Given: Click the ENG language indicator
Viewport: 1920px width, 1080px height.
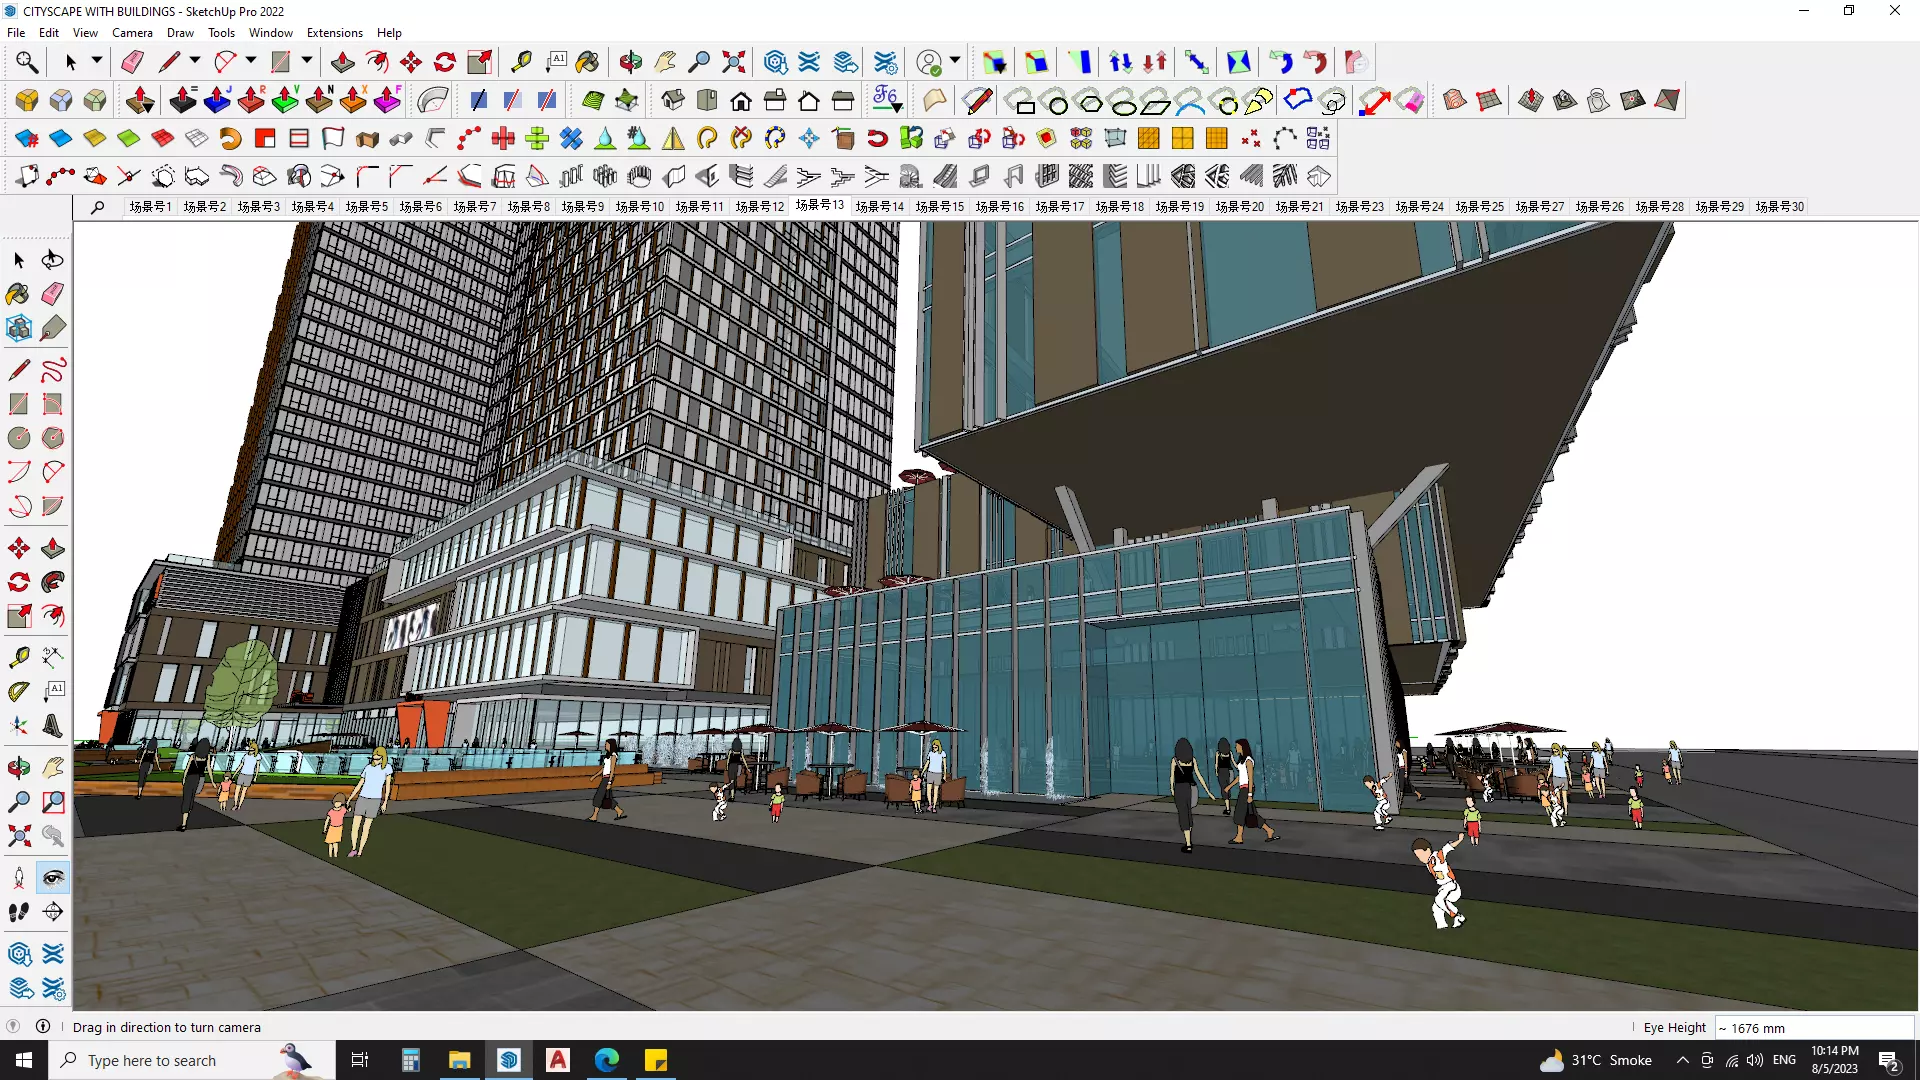Looking at the screenshot, I should point(1784,1060).
